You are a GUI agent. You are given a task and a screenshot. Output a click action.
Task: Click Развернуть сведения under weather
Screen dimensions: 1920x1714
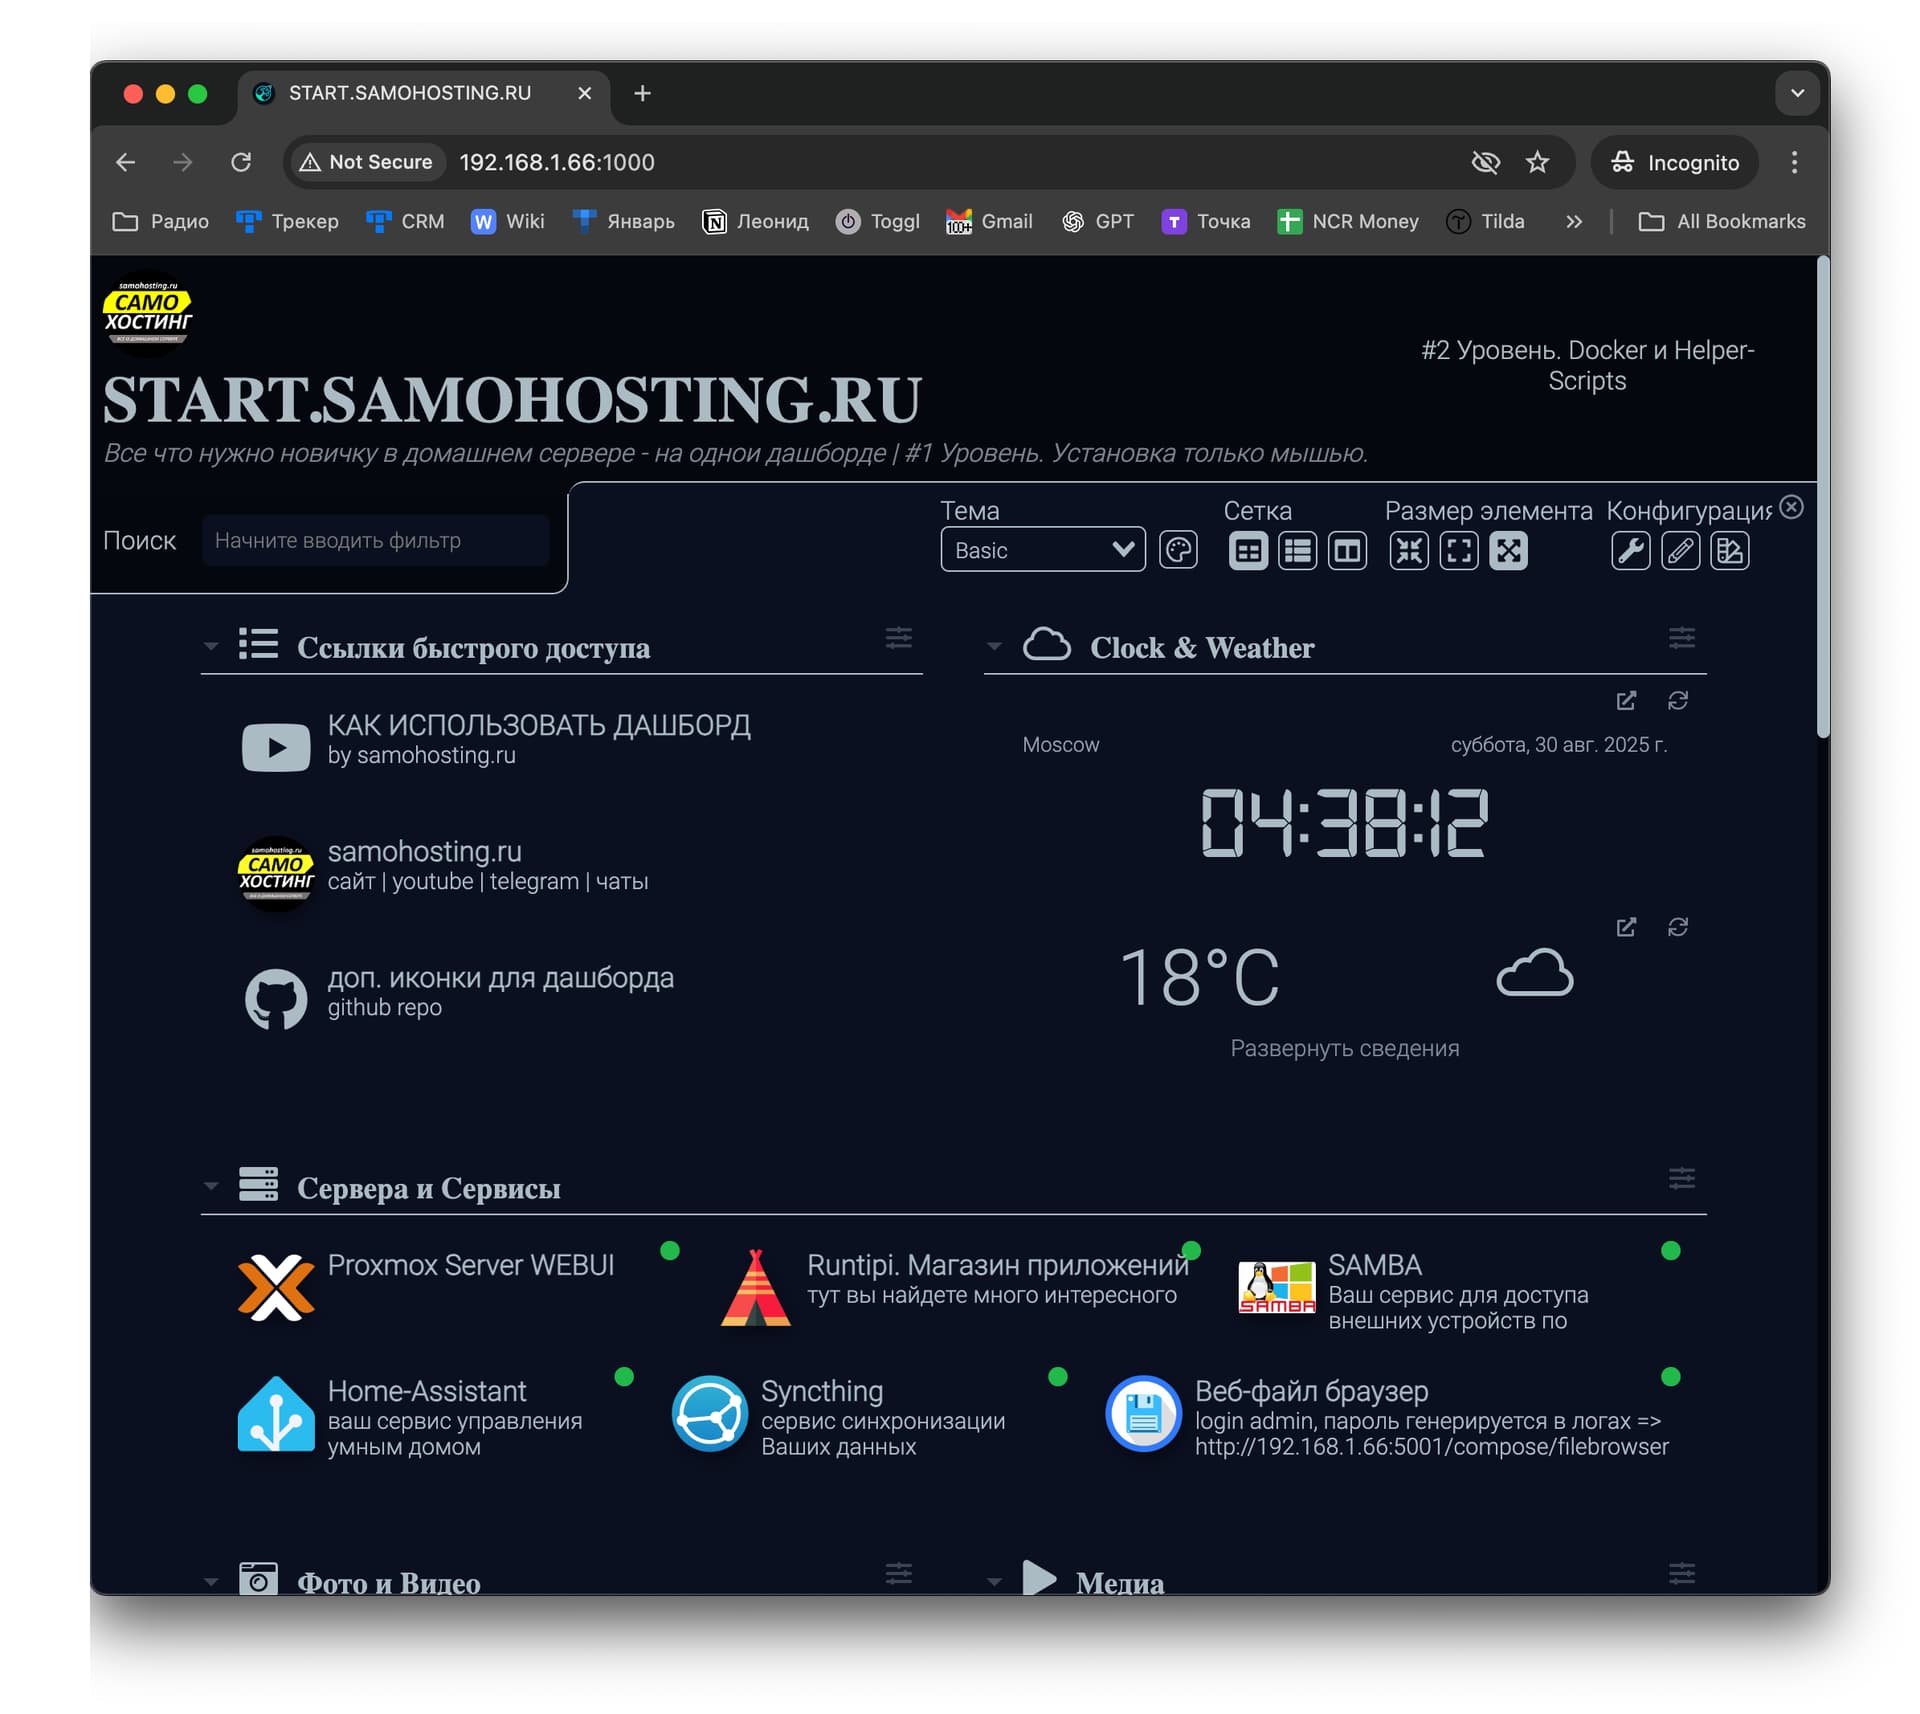1344,1048
